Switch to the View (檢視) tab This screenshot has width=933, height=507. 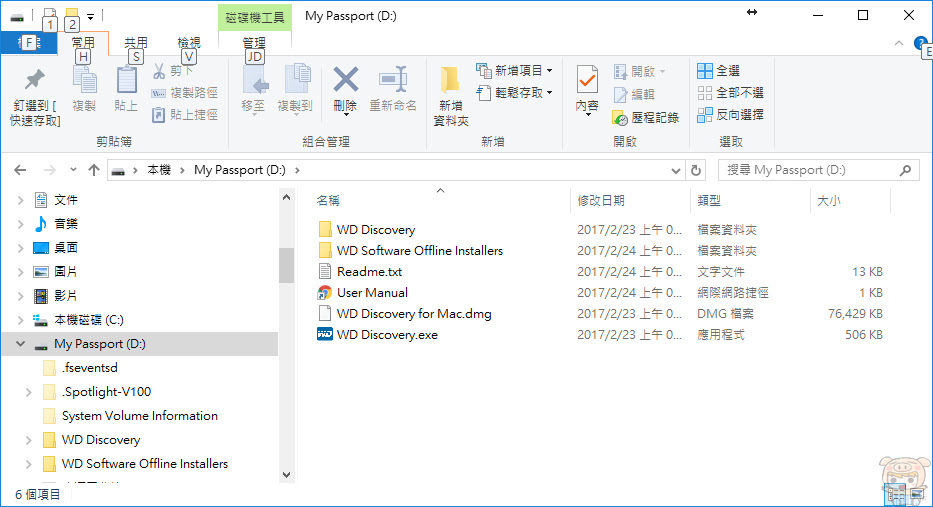189,43
